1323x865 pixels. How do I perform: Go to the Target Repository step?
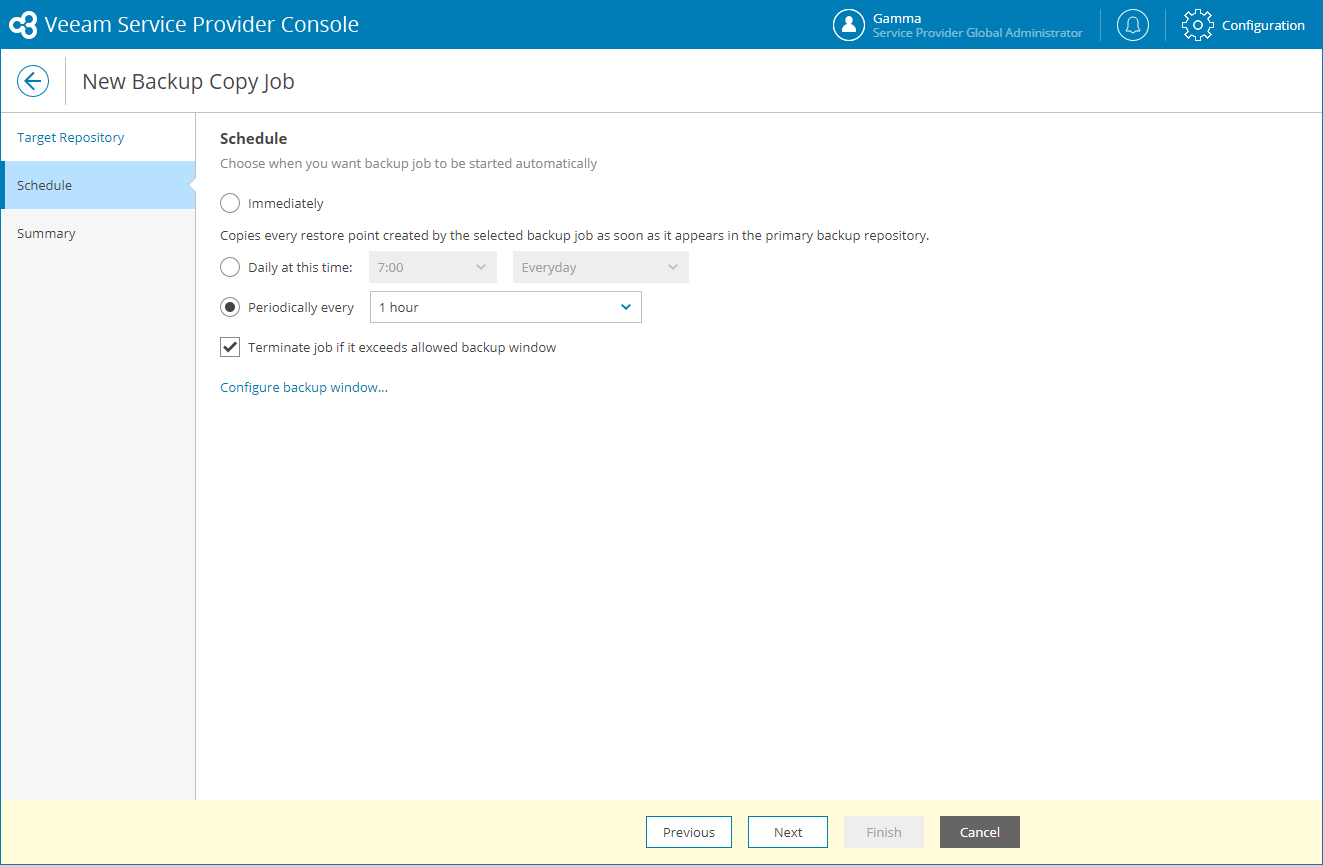tap(98, 137)
